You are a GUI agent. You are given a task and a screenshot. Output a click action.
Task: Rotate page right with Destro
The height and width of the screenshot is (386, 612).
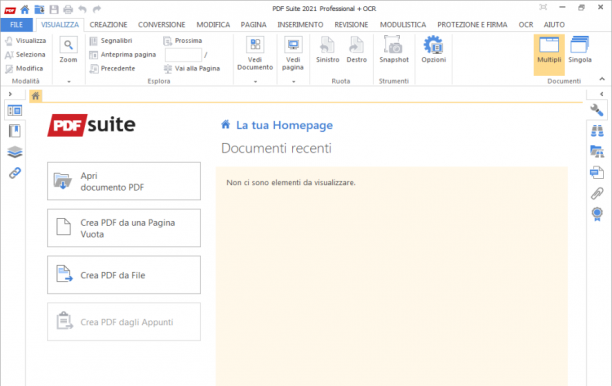click(356, 50)
